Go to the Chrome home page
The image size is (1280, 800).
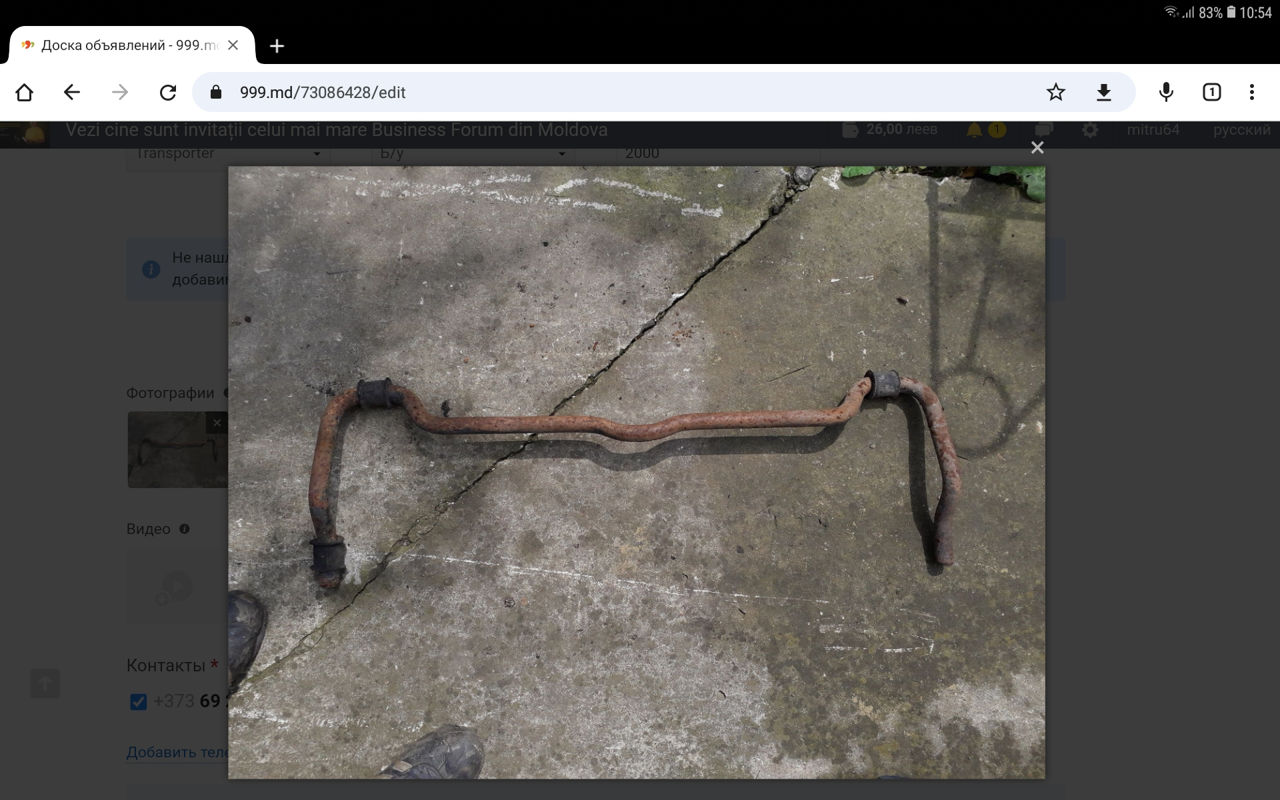(24, 92)
